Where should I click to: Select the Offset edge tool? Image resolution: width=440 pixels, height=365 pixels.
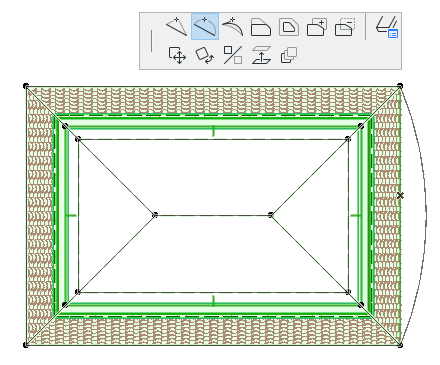pyautogui.click(x=261, y=27)
